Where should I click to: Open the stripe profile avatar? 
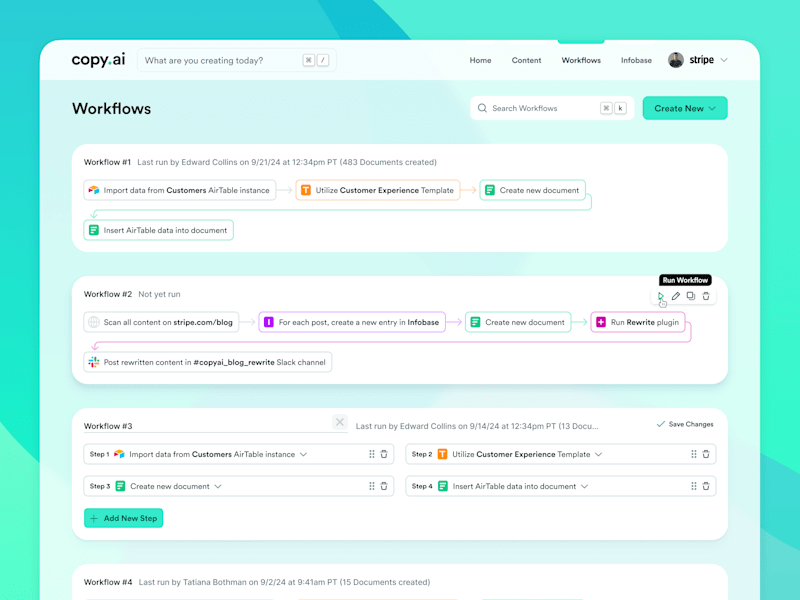pyautogui.click(x=676, y=60)
